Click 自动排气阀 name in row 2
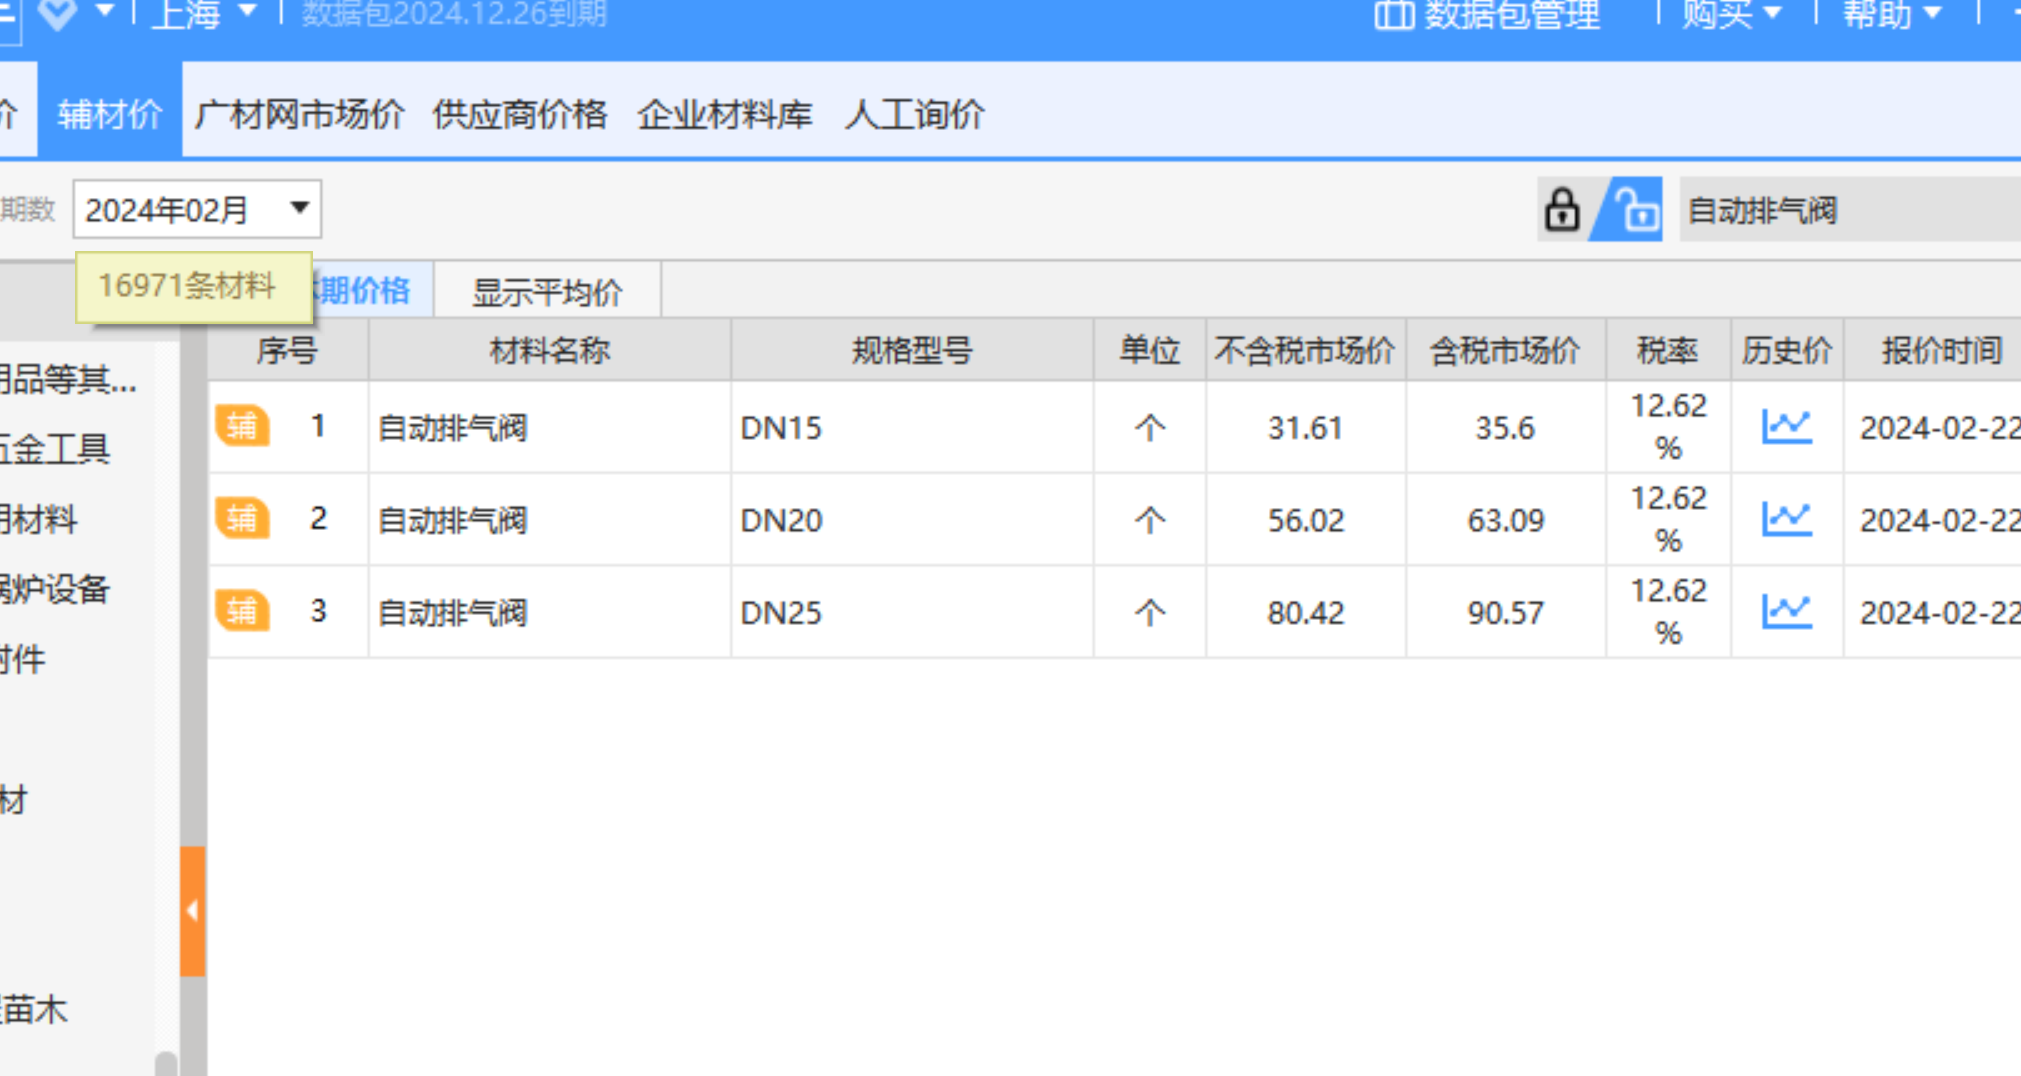Viewport: 2021px width, 1076px height. (453, 520)
